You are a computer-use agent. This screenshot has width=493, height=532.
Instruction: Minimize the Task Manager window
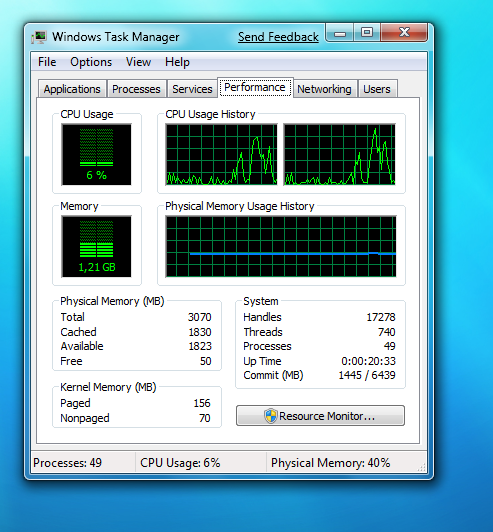click(x=340, y=33)
